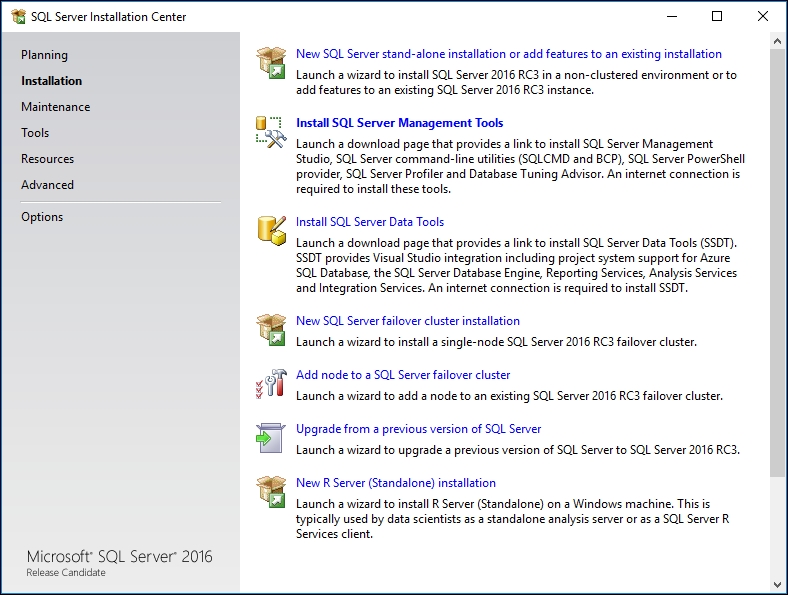Click the upgrade green arrow icon
This screenshot has height=595, width=788.
pos(271,438)
